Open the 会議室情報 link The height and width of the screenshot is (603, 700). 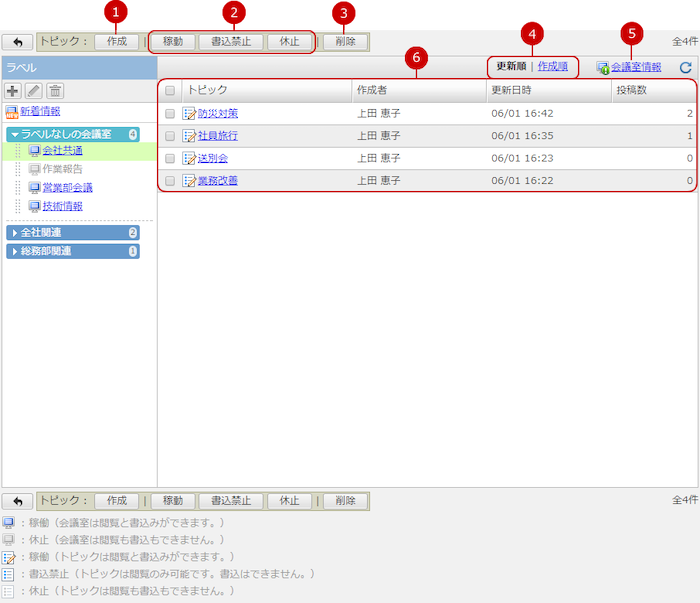click(x=635, y=68)
